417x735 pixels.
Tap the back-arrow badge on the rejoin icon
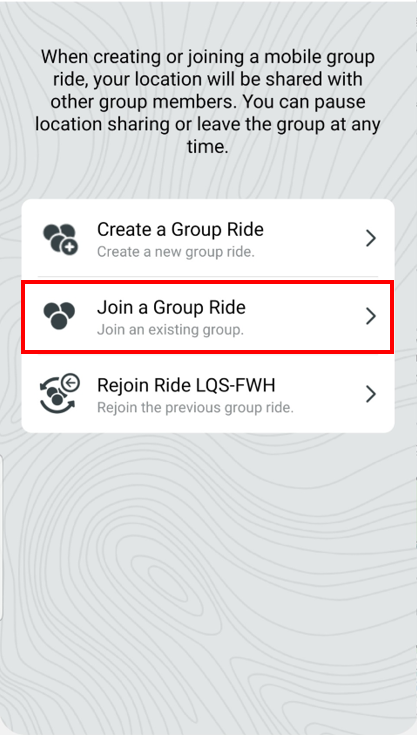pos(71,383)
